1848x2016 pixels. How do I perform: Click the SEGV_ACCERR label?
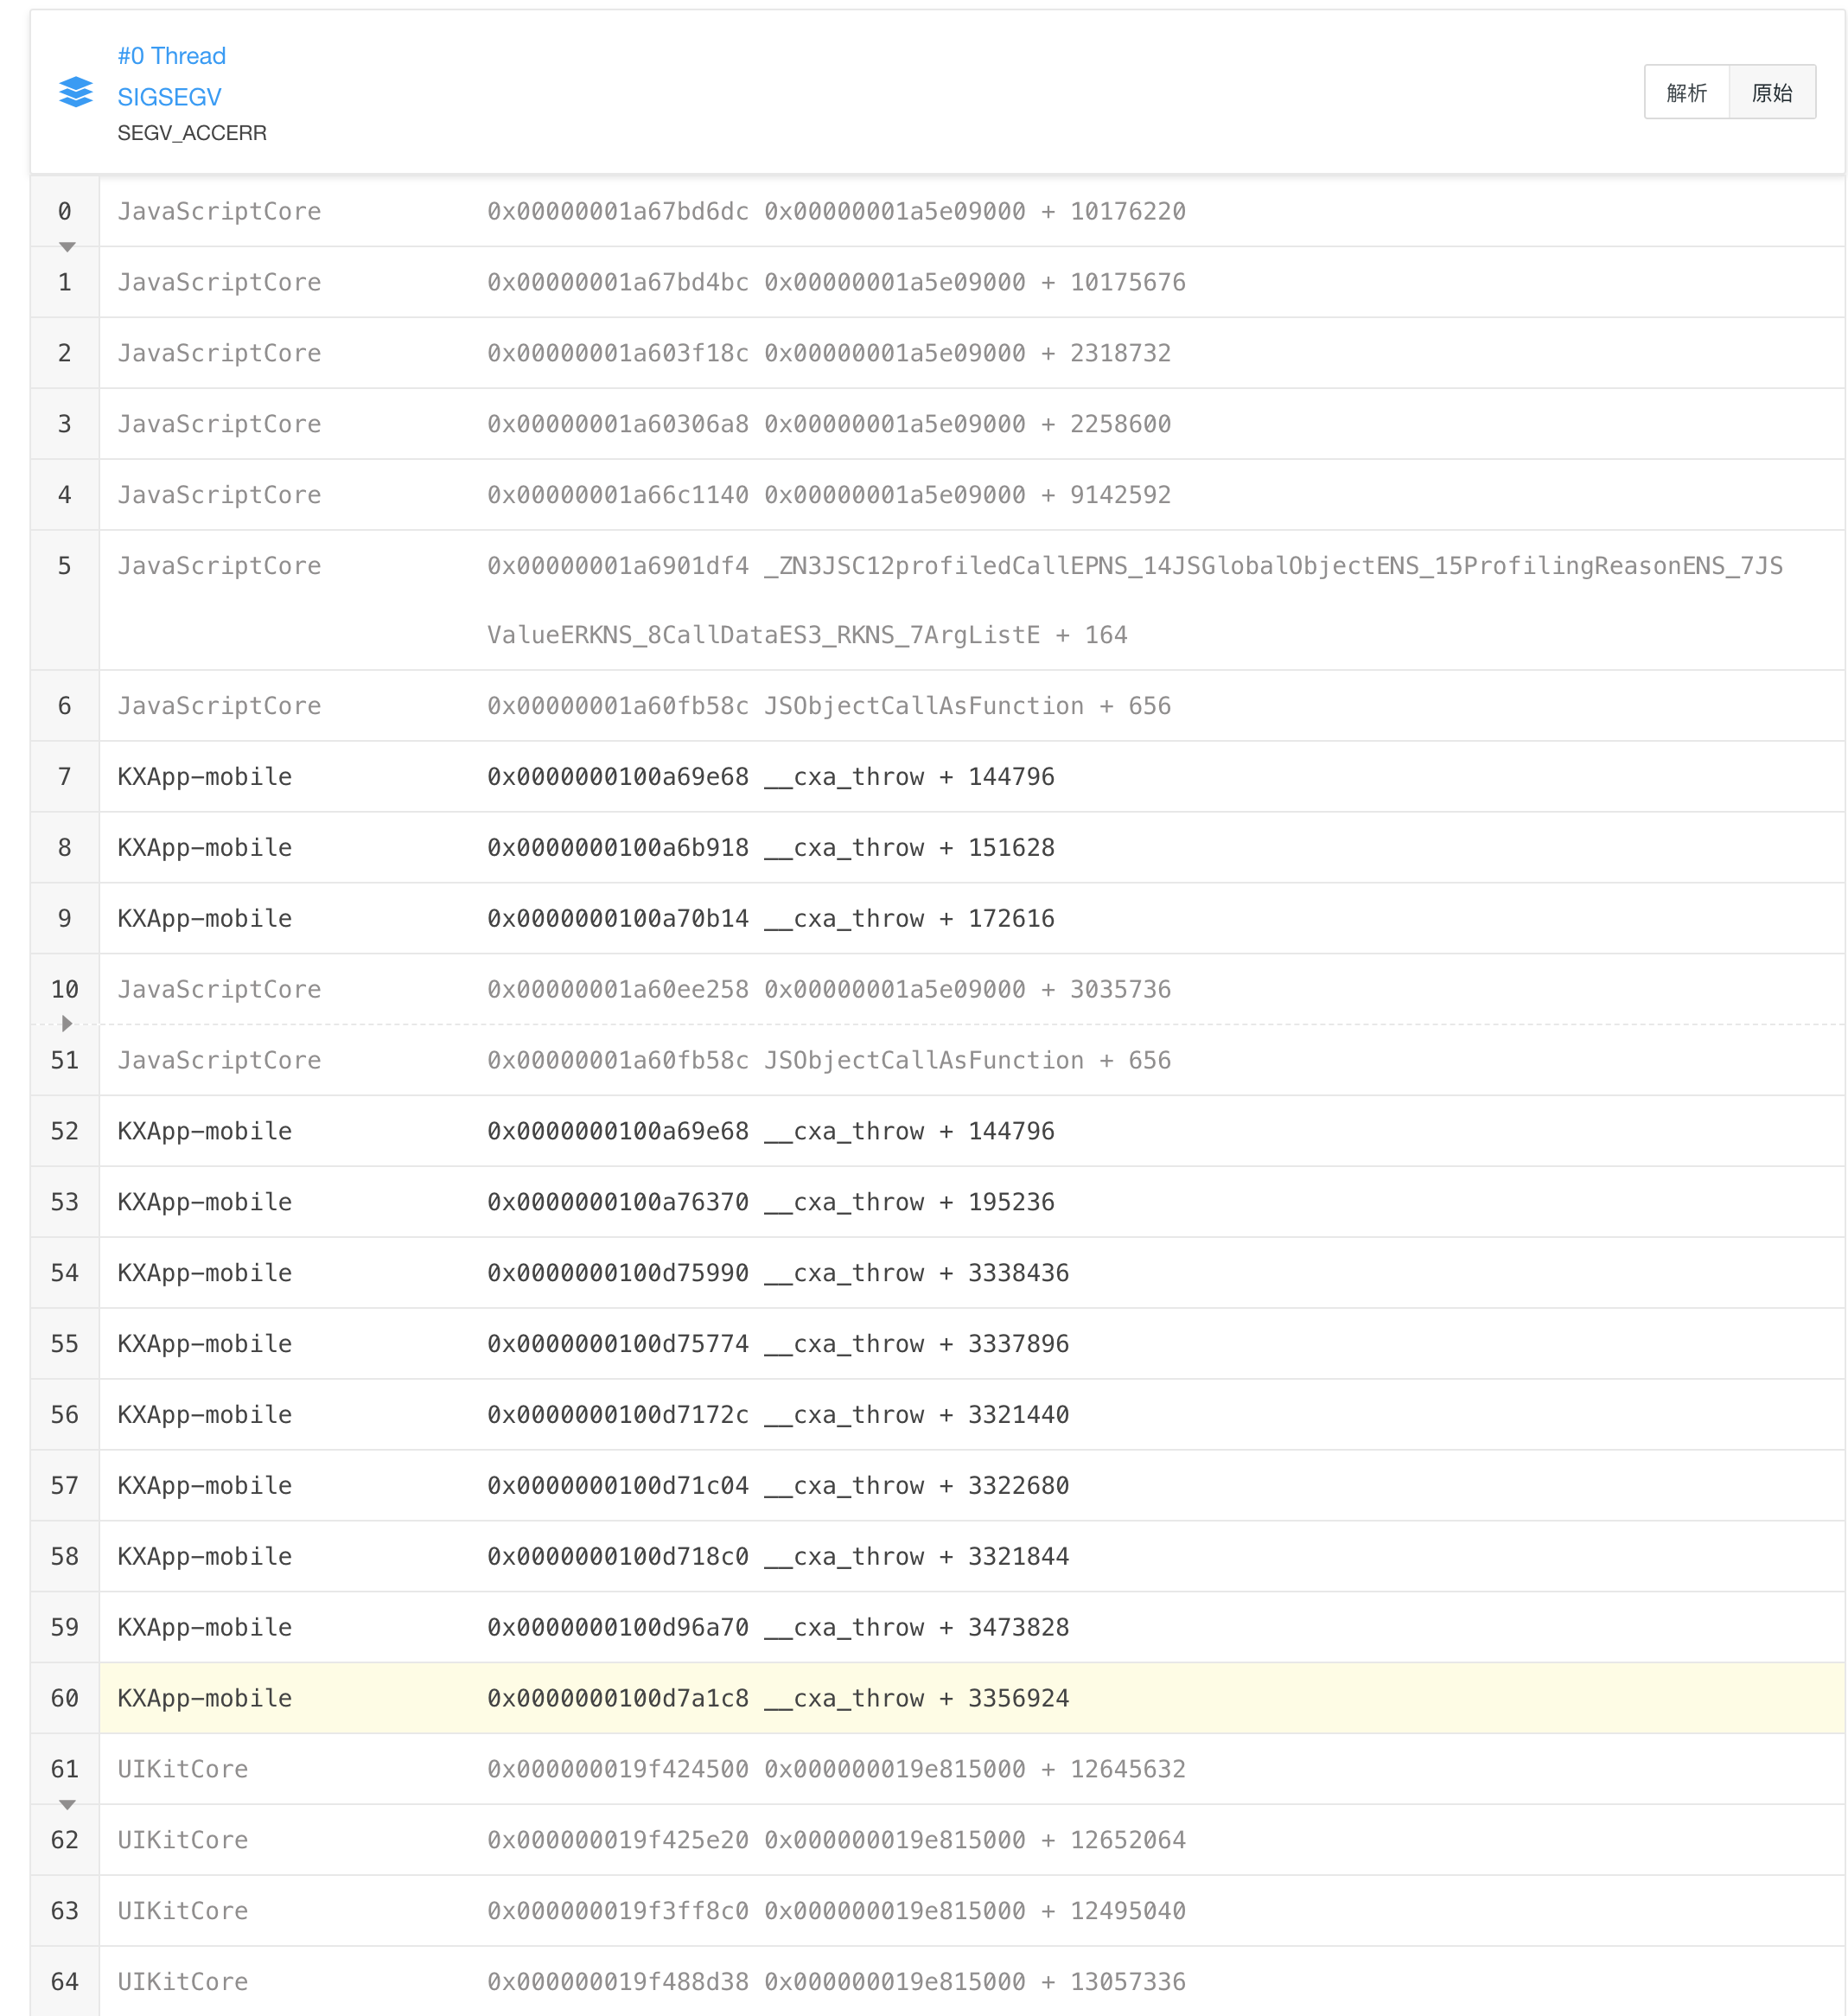192,133
